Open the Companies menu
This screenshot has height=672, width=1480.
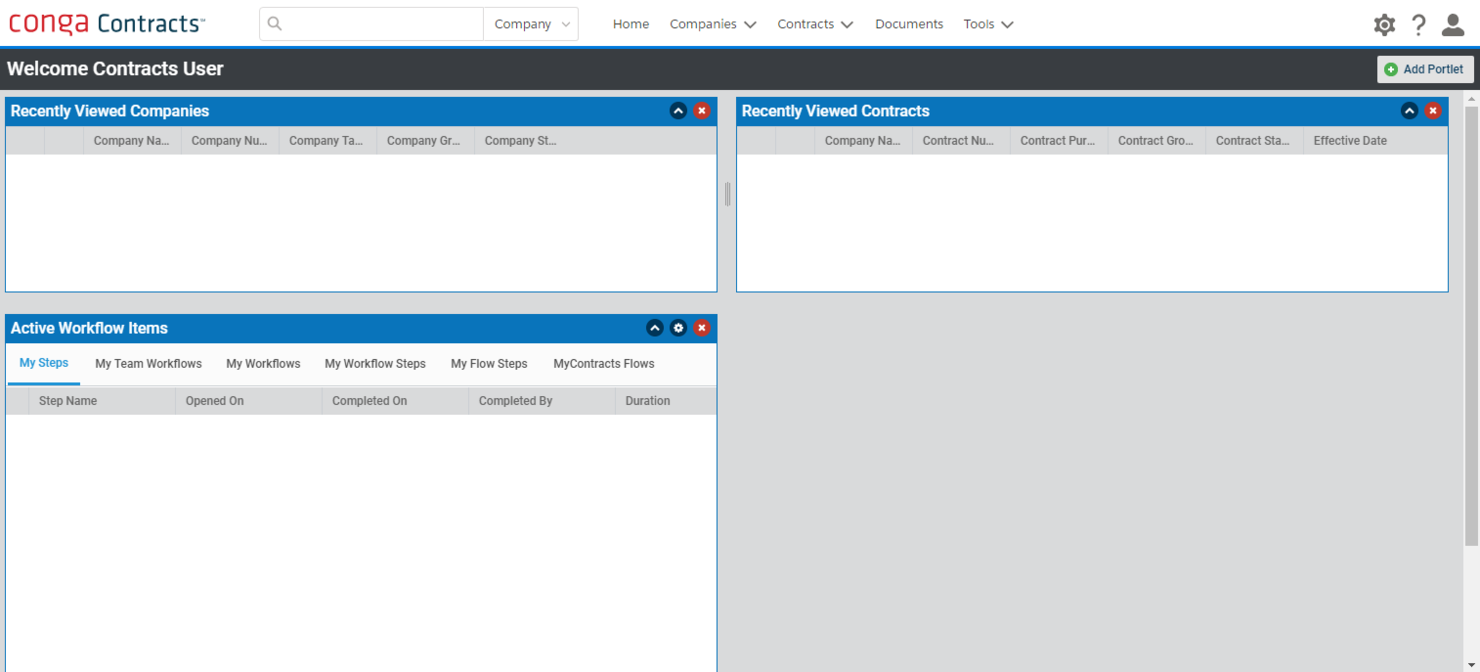(x=712, y=24)
